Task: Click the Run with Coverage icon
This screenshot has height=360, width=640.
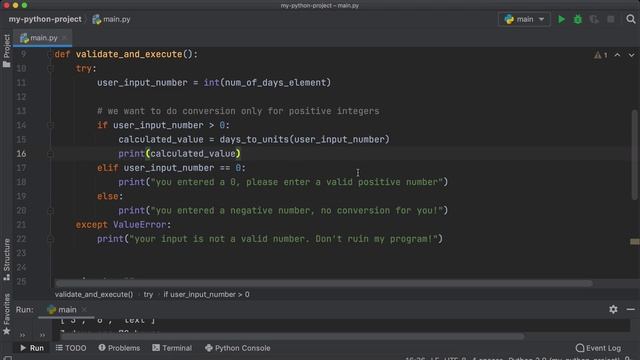Action: [x=594, y=19]
